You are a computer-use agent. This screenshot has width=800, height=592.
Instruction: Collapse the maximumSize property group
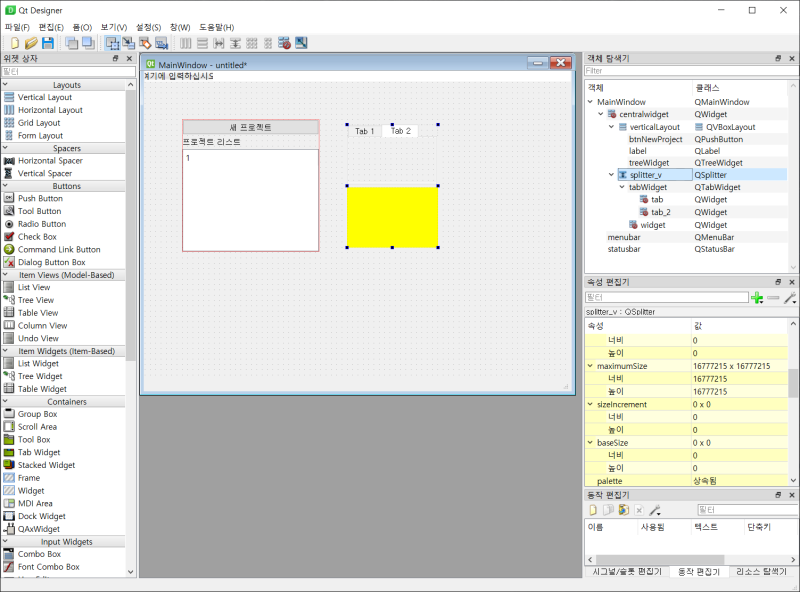point(590,366)
